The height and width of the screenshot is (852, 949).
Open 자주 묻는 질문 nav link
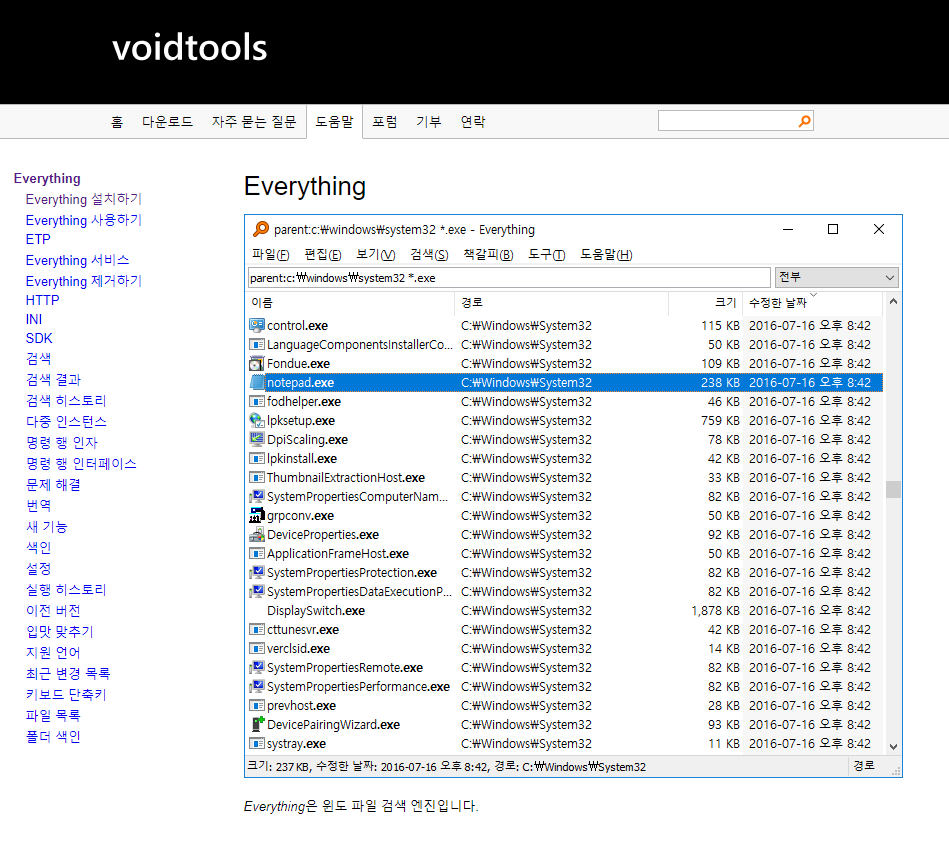254,122
